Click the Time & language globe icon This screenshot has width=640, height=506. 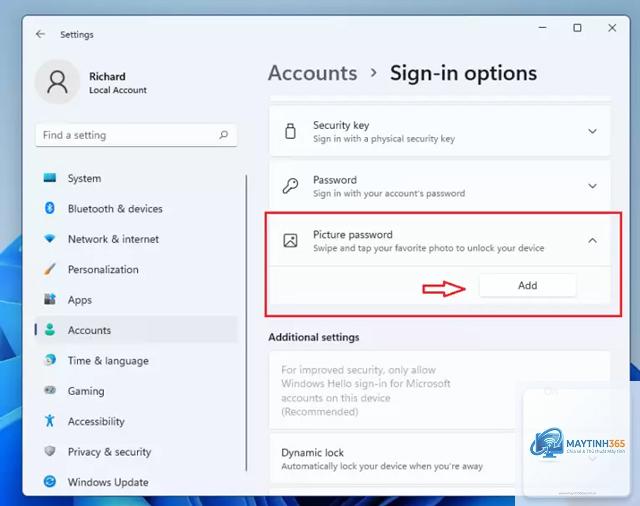pyautogui.click(x=50, y=360)
